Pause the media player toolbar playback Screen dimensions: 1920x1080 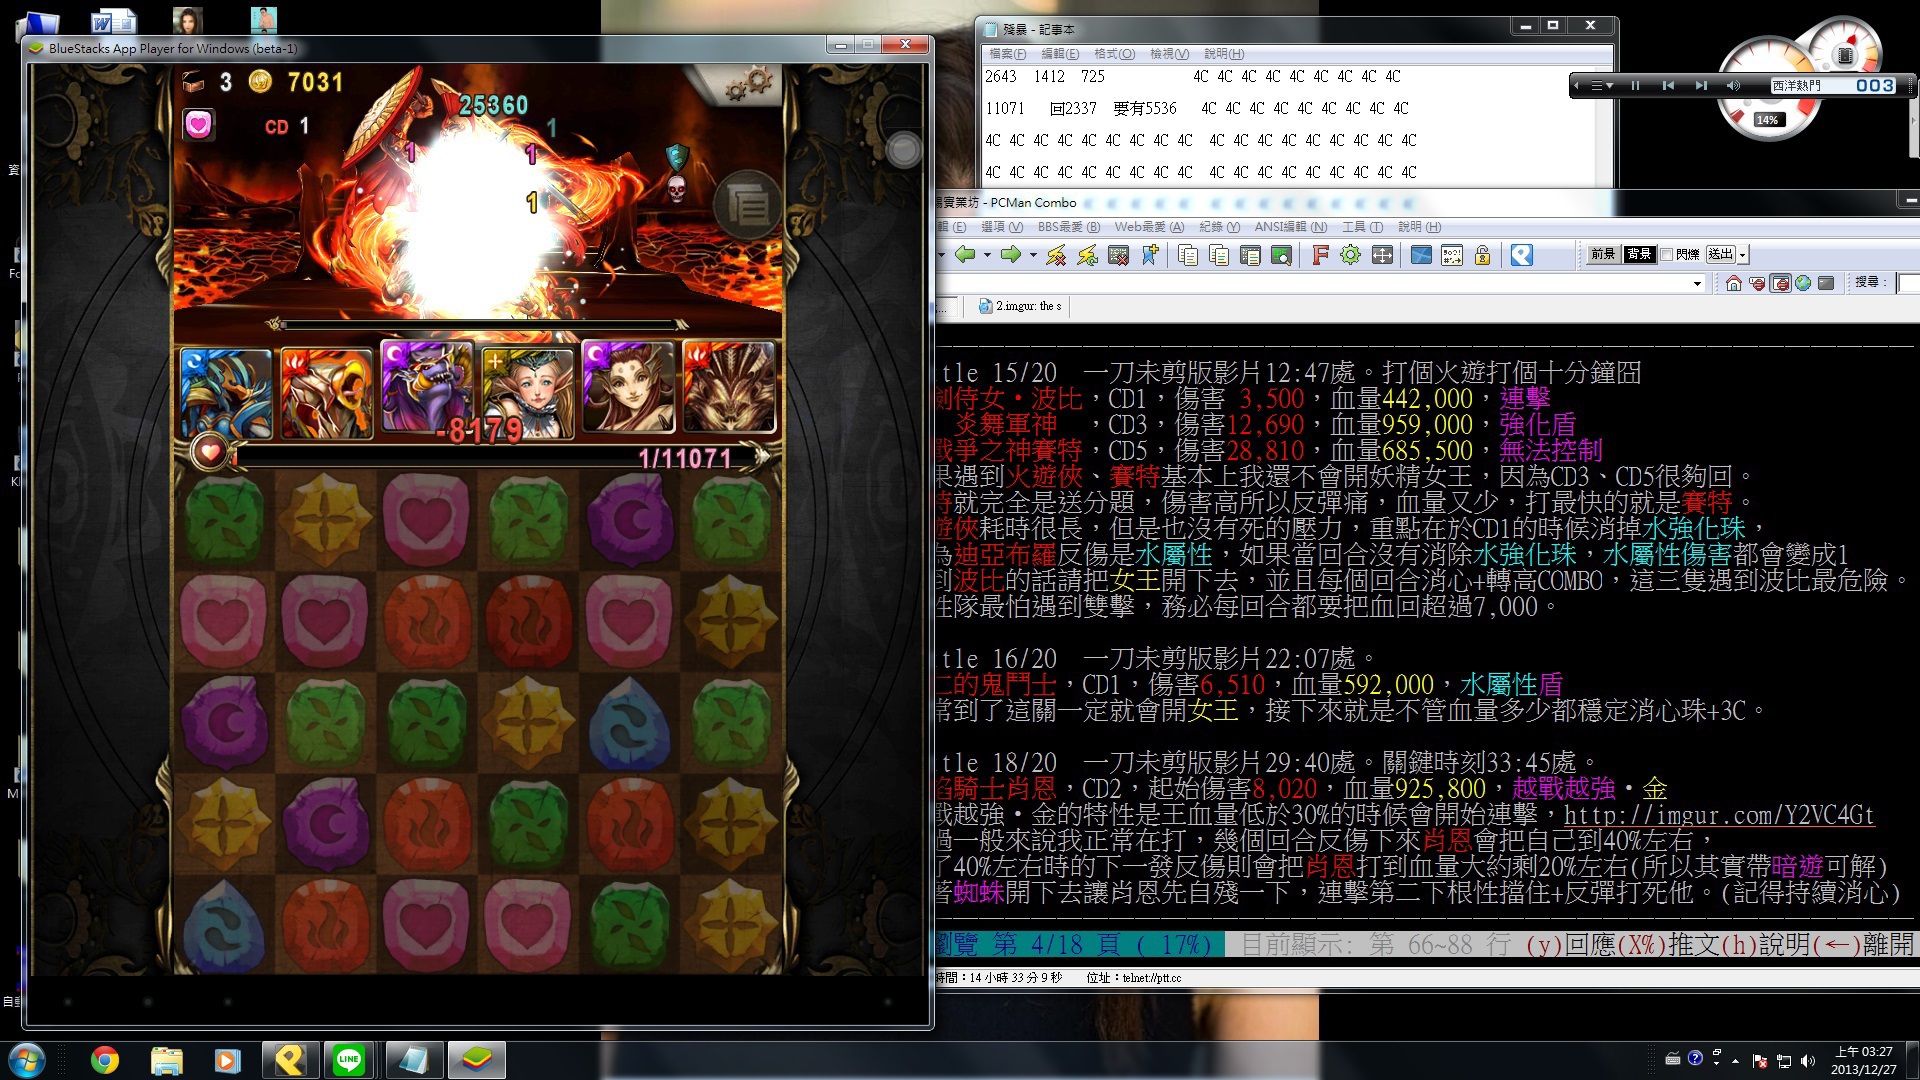point(1635,86)
